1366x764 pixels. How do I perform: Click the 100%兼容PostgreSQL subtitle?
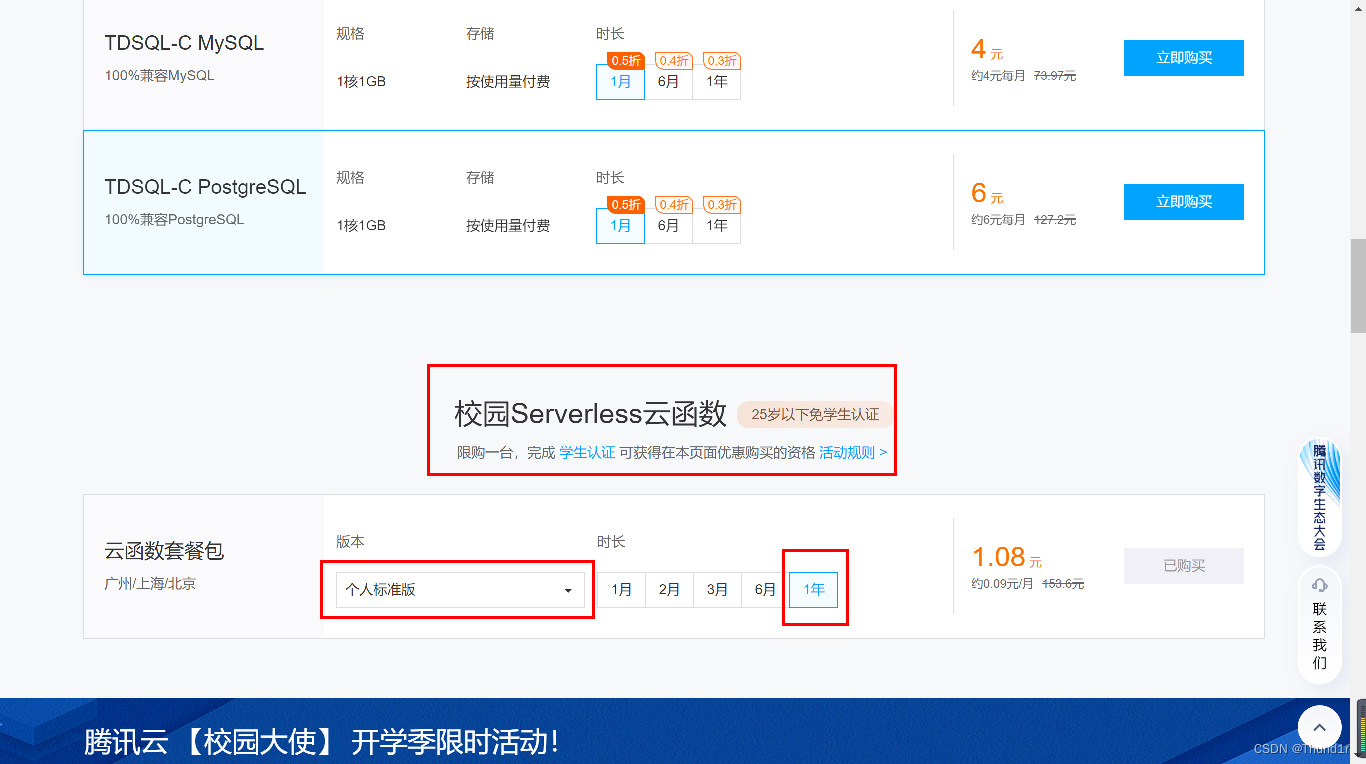174,220
